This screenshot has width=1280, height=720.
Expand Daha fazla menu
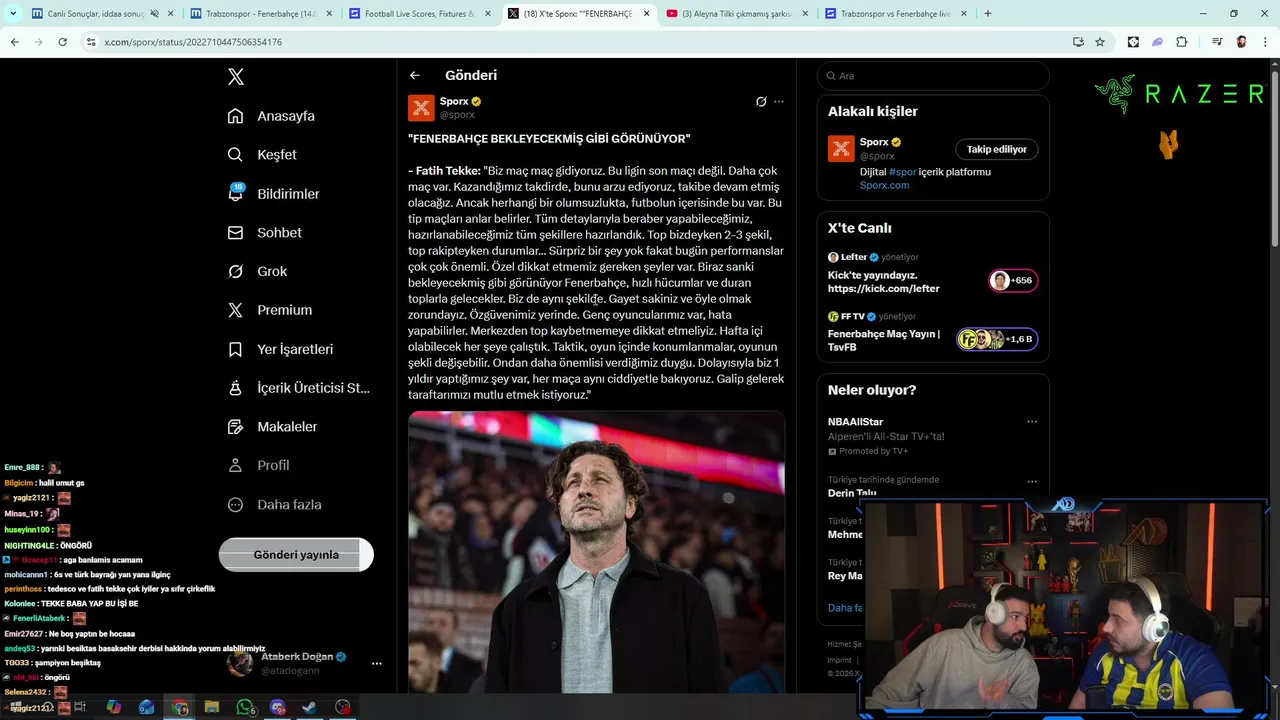(x=274, y=505)
